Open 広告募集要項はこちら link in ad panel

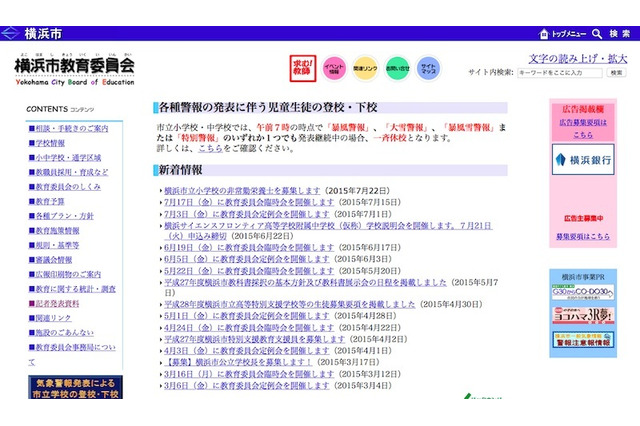pos(583,128)
